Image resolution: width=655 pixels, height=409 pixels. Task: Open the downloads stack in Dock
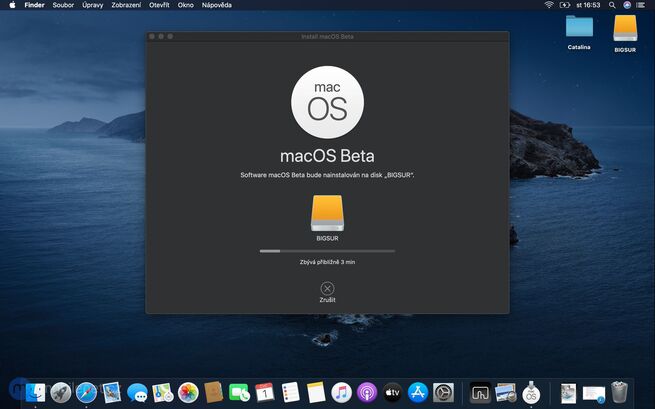point(594,394)
